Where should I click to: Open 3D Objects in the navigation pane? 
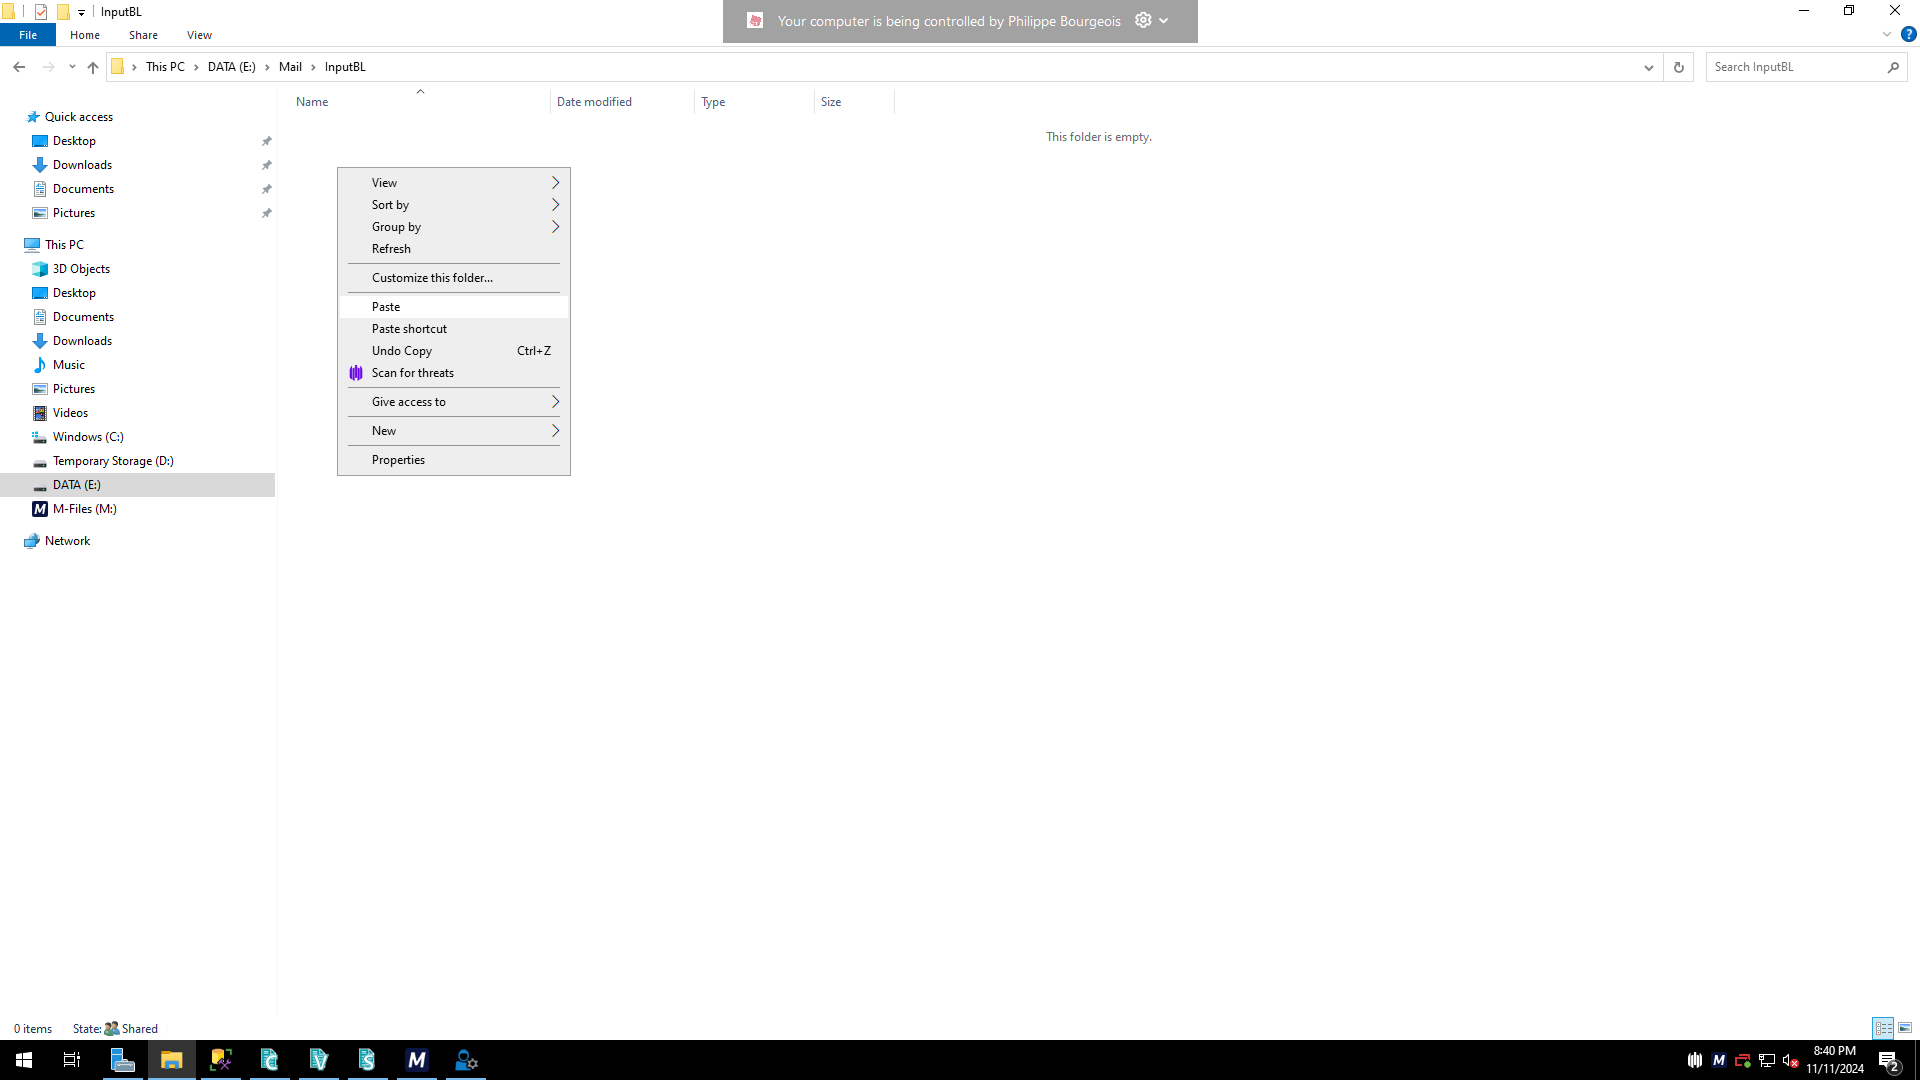(81, 269)
